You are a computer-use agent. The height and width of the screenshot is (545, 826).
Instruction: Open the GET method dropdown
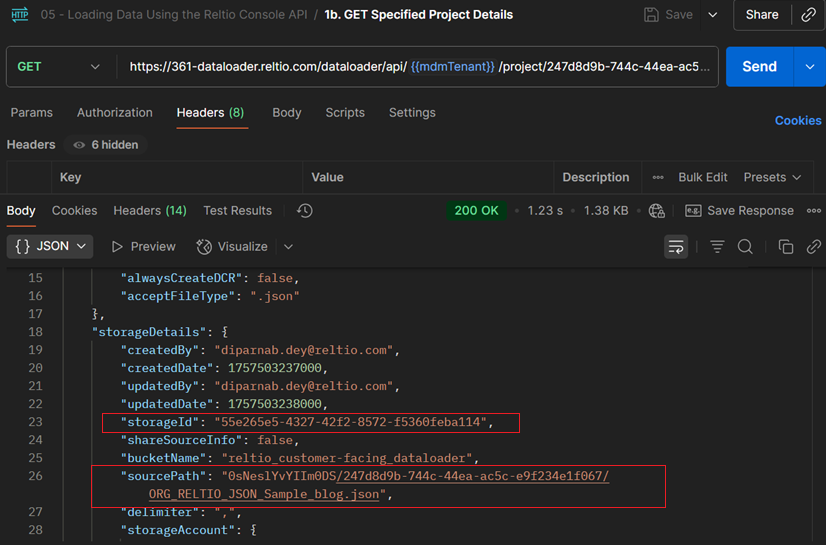pyautogui.click(x=59, y=67)
